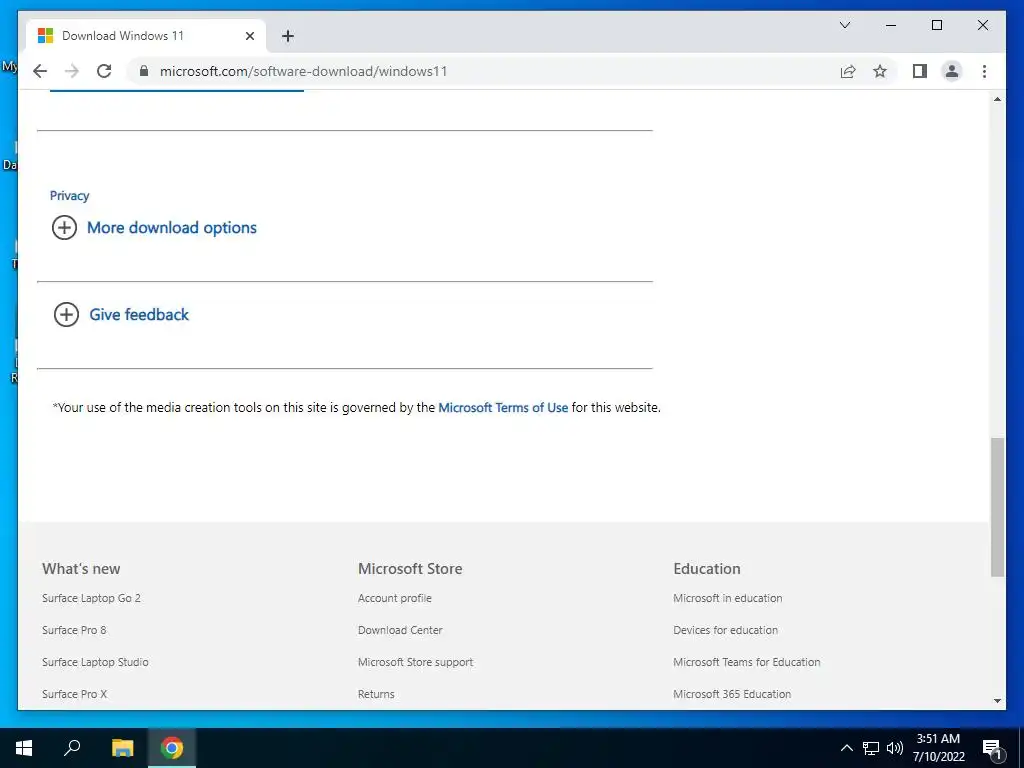Open the volume tray icon
1024x768 pixels.
[895, 748]
